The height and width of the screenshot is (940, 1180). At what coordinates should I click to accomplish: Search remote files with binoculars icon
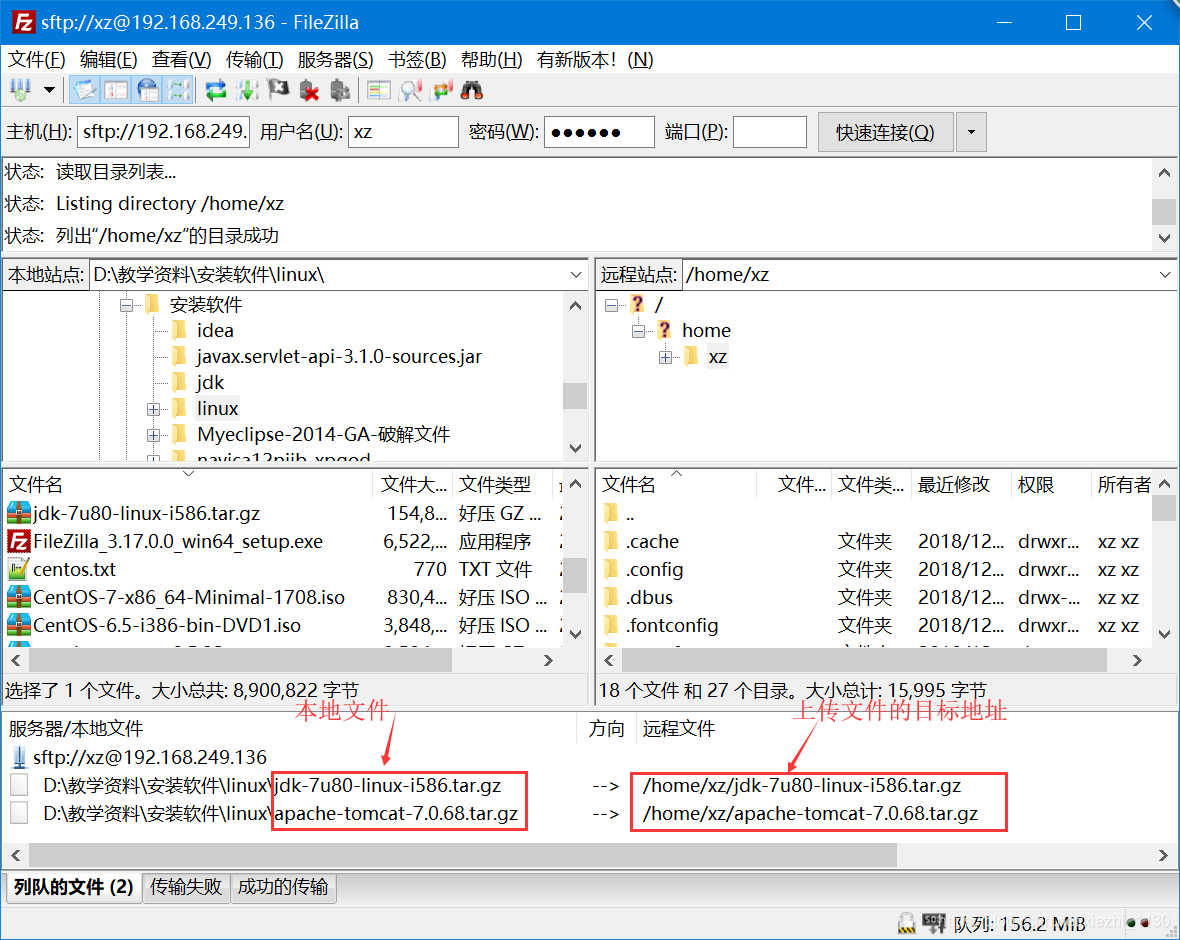point(472,90)
